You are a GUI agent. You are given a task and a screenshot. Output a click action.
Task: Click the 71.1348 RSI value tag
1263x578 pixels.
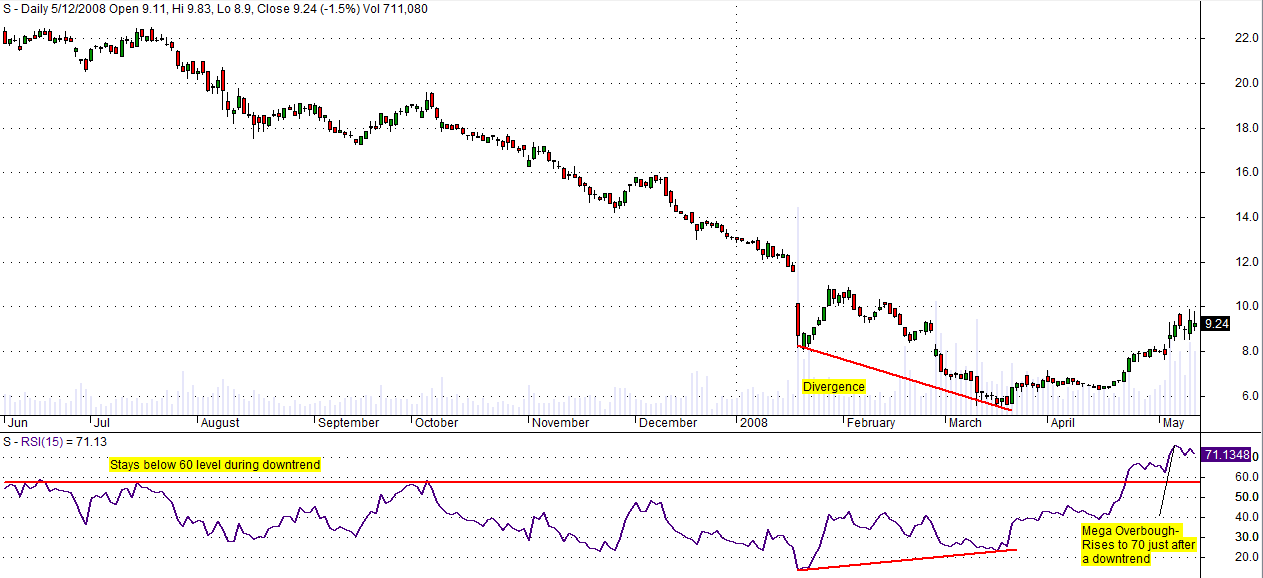[1228, 455]
